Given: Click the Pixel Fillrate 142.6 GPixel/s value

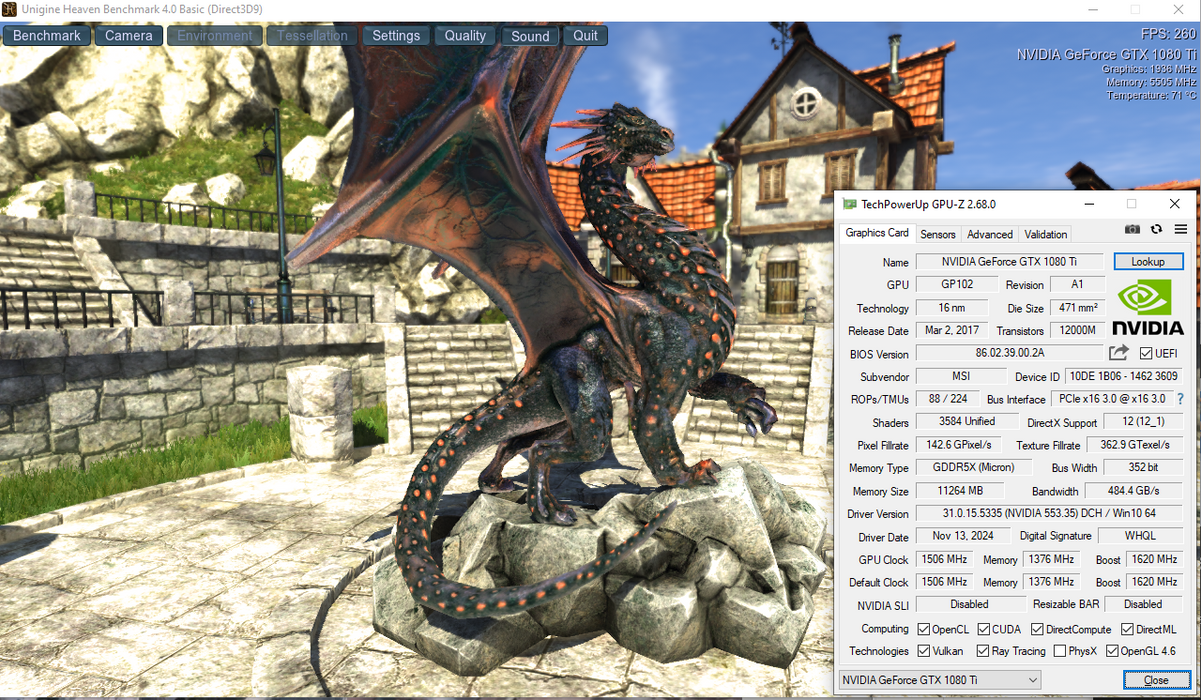Looking at the screenshot, I should pos(959,444).
